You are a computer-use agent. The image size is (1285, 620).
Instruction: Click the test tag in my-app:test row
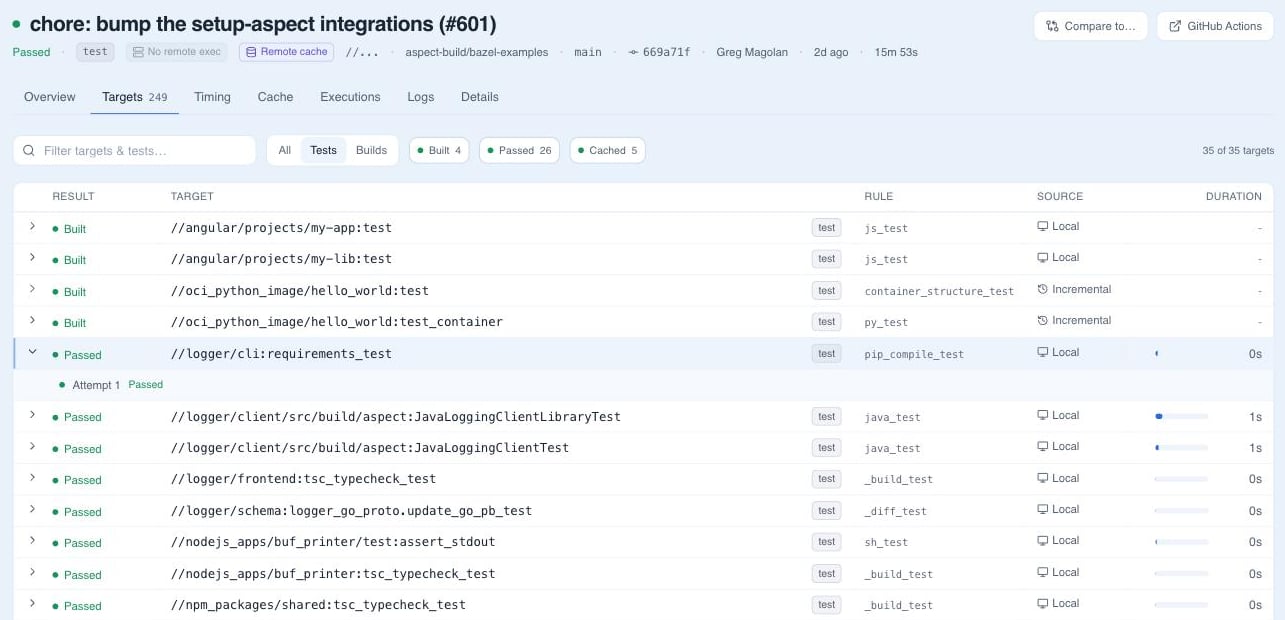(x=826, y=228)
